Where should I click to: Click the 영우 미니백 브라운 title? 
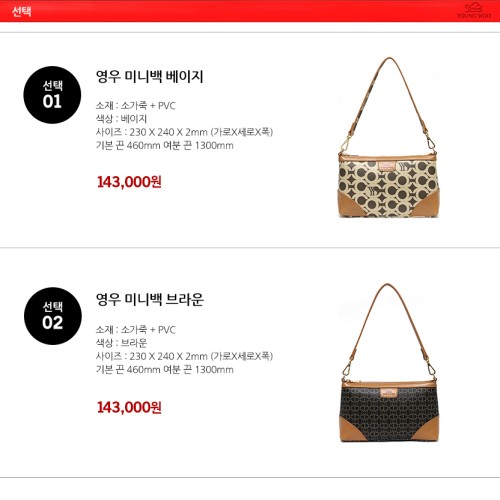[150, 299]
